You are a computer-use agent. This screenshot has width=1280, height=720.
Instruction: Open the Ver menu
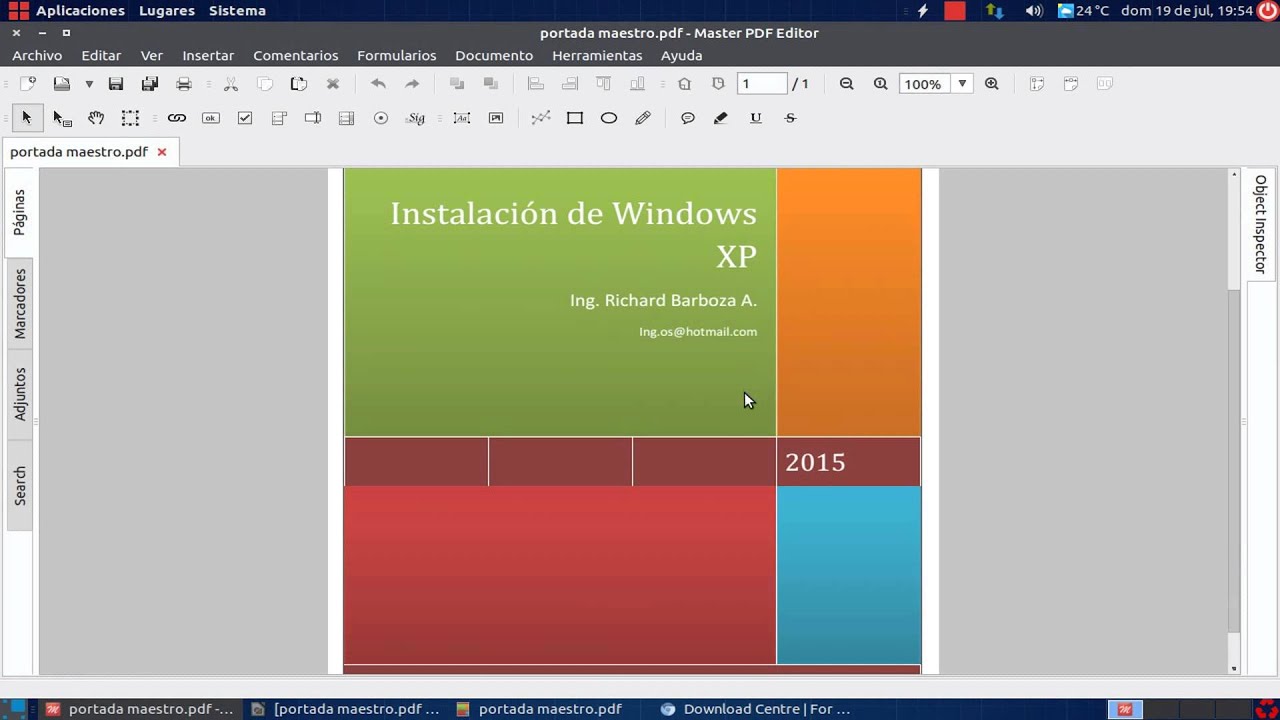coord(152,55)
